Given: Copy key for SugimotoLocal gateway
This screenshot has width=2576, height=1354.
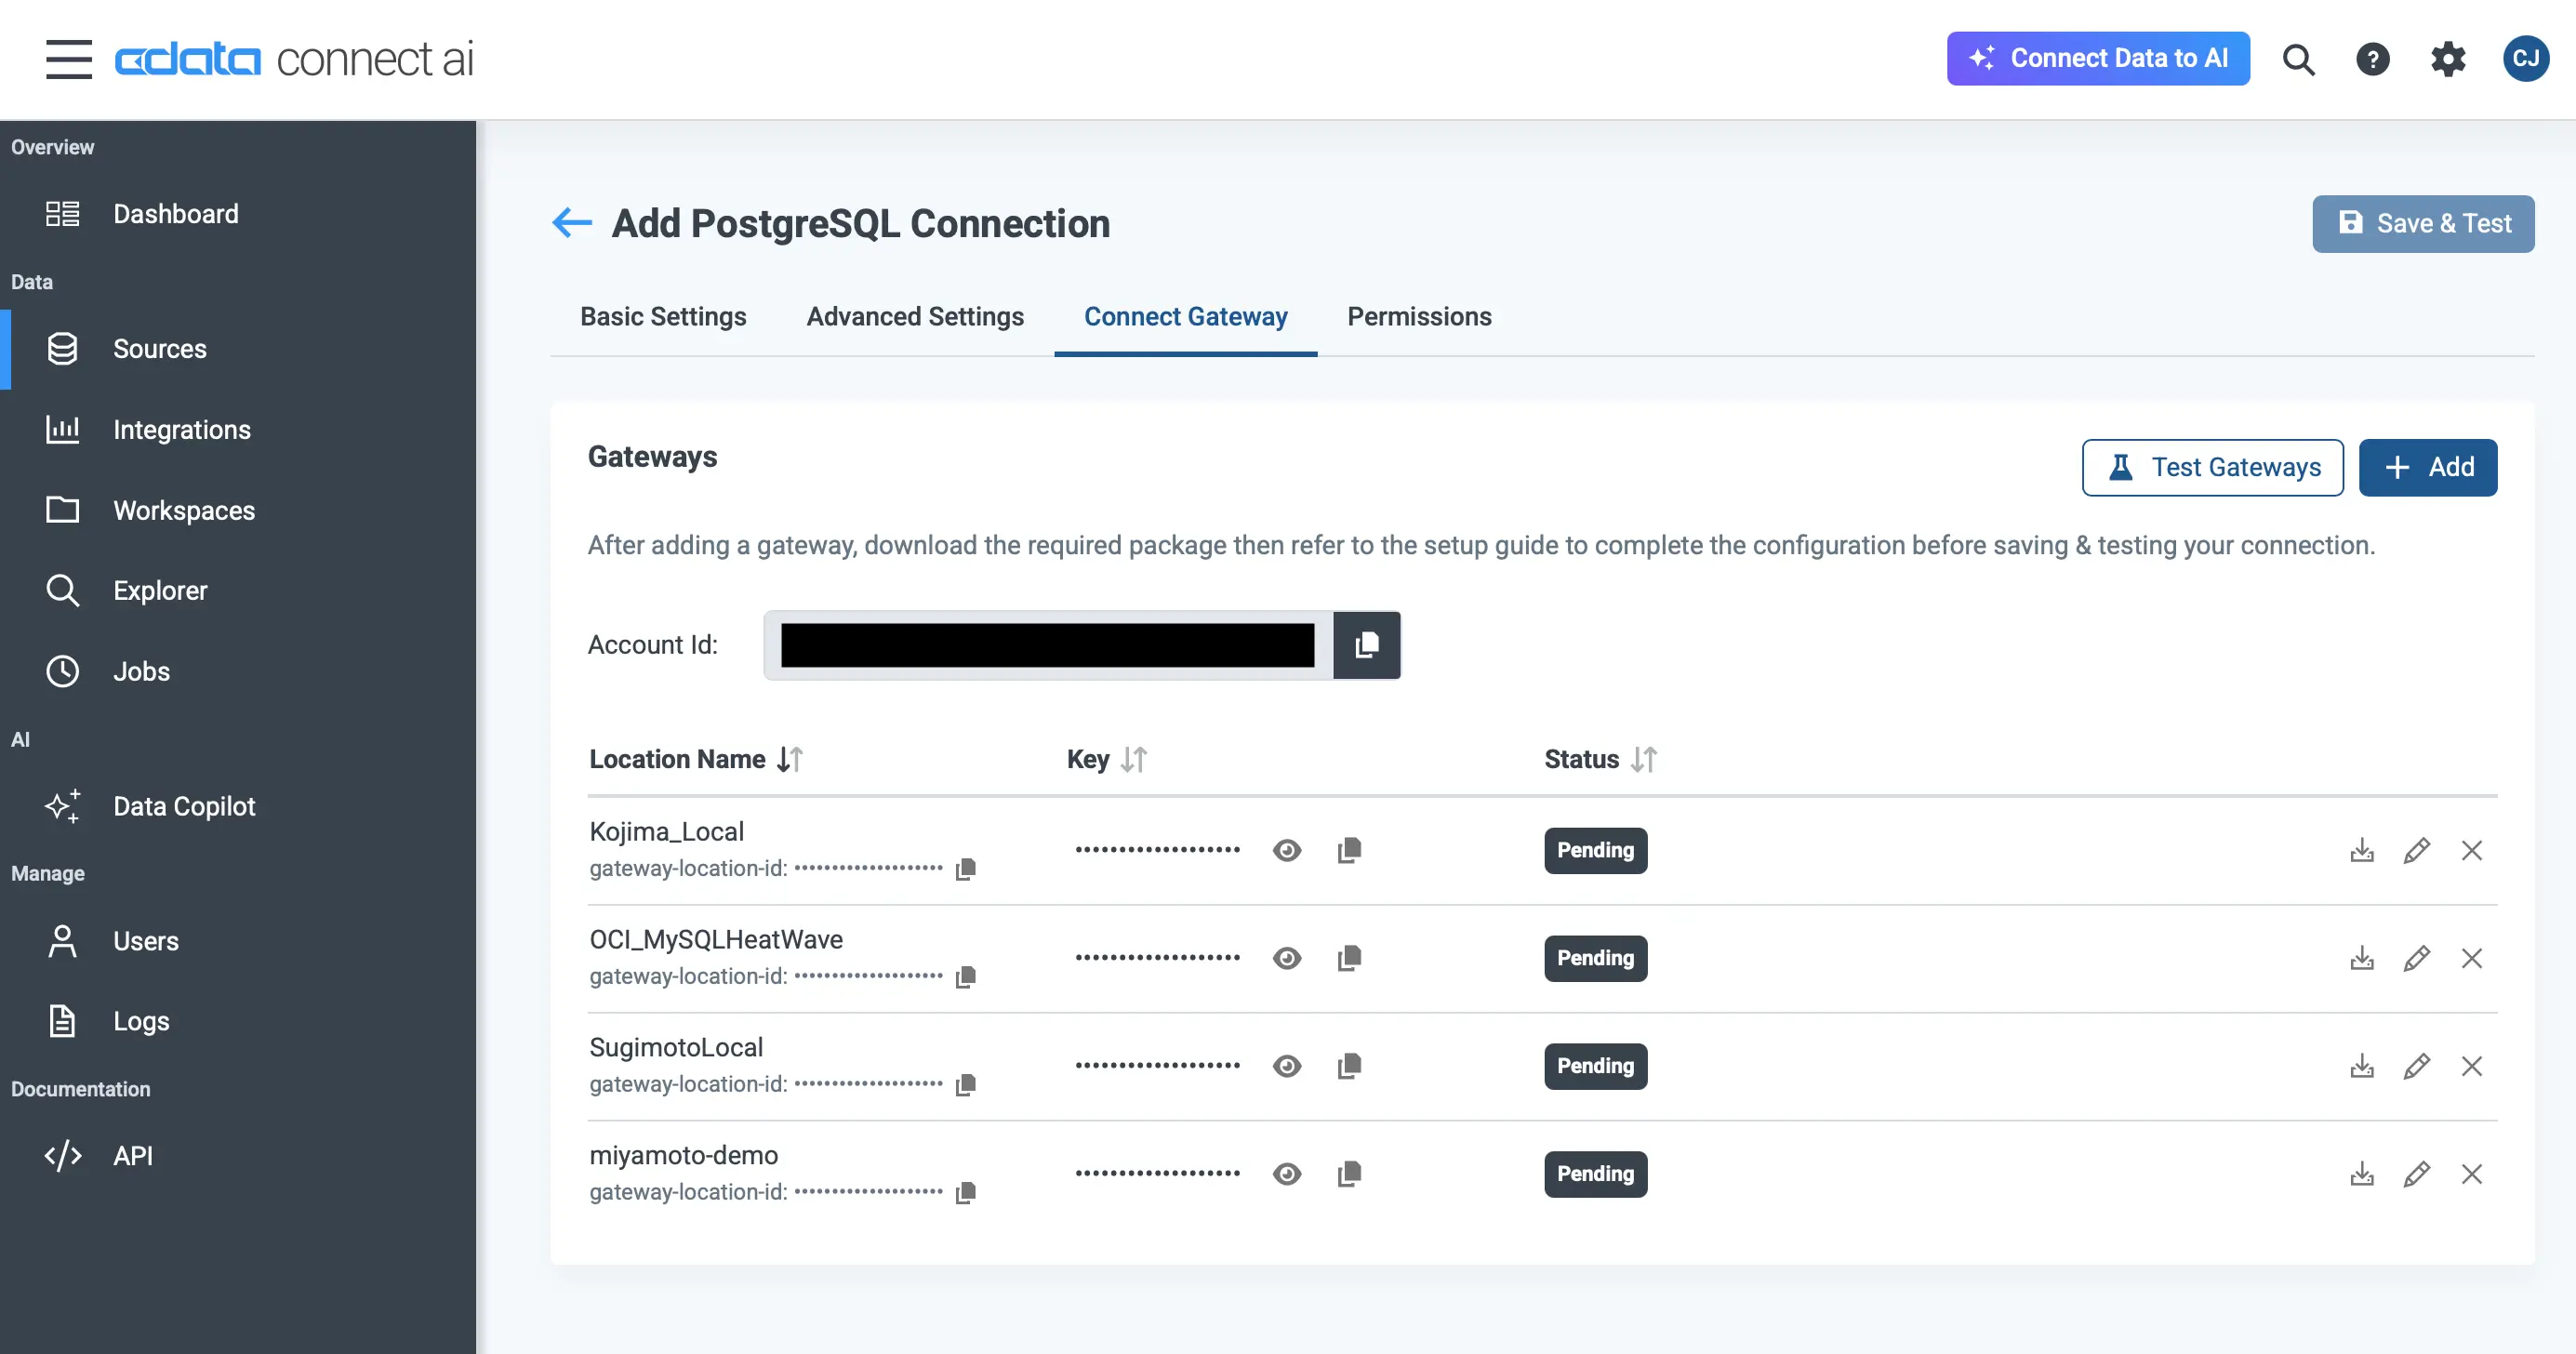Looking at the screenshot, I should pyautogui.click(x=1349, y=1066).
